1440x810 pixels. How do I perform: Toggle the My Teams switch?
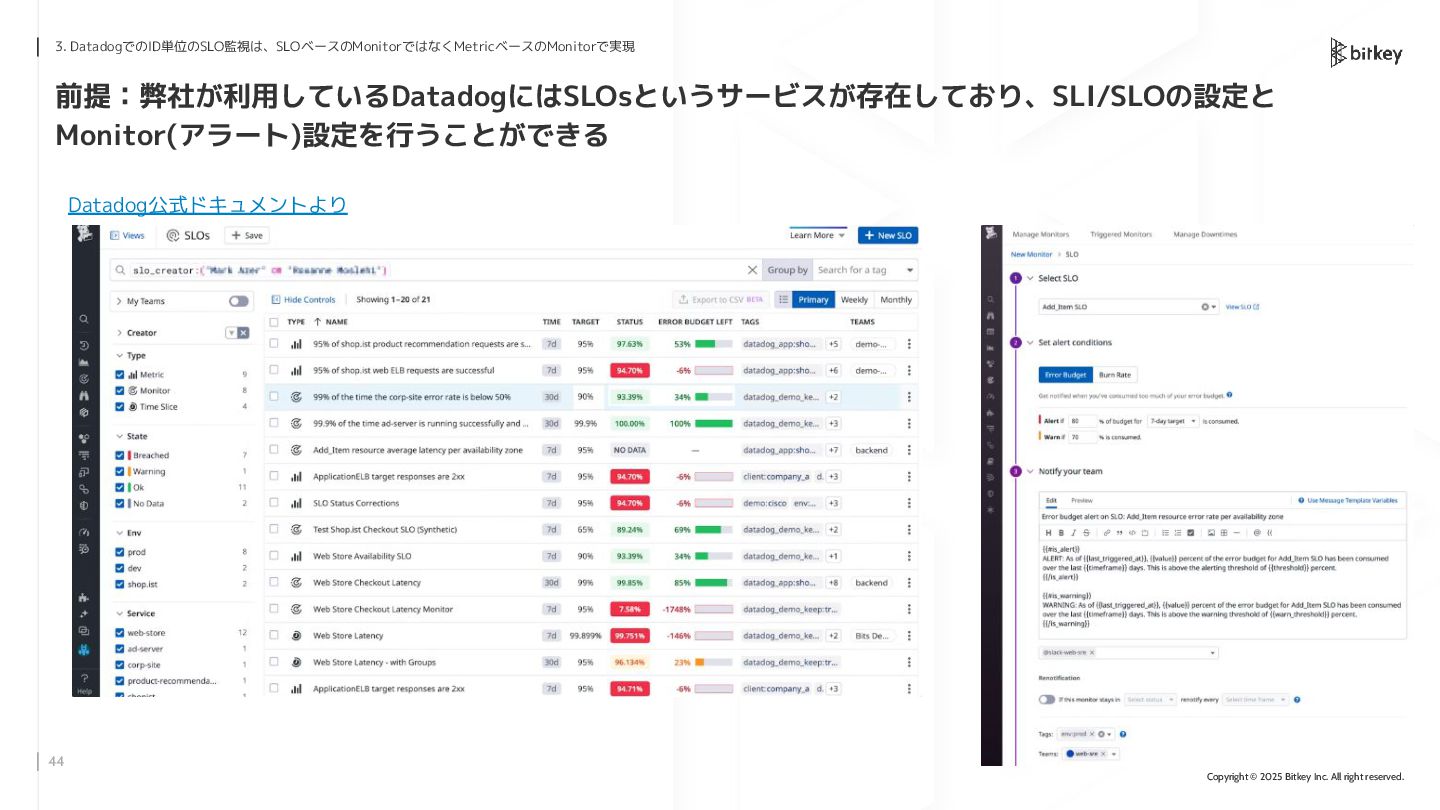238,301
